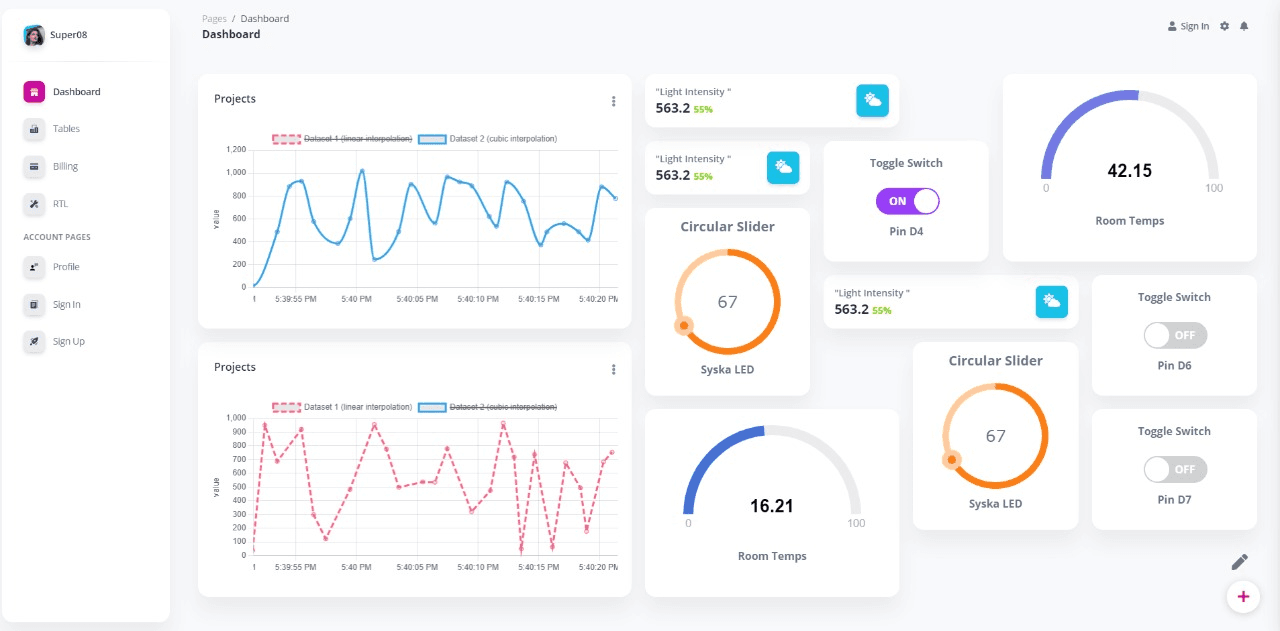Click the lower Projects card title
Image resolution: width=1280 pixels, height=631 pixels.
coord(235,367)
